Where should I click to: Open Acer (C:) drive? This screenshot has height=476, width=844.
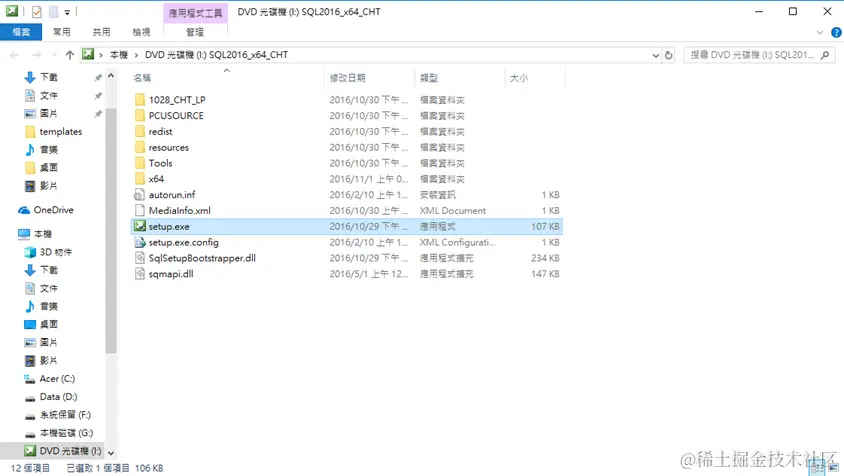(50, 379)
